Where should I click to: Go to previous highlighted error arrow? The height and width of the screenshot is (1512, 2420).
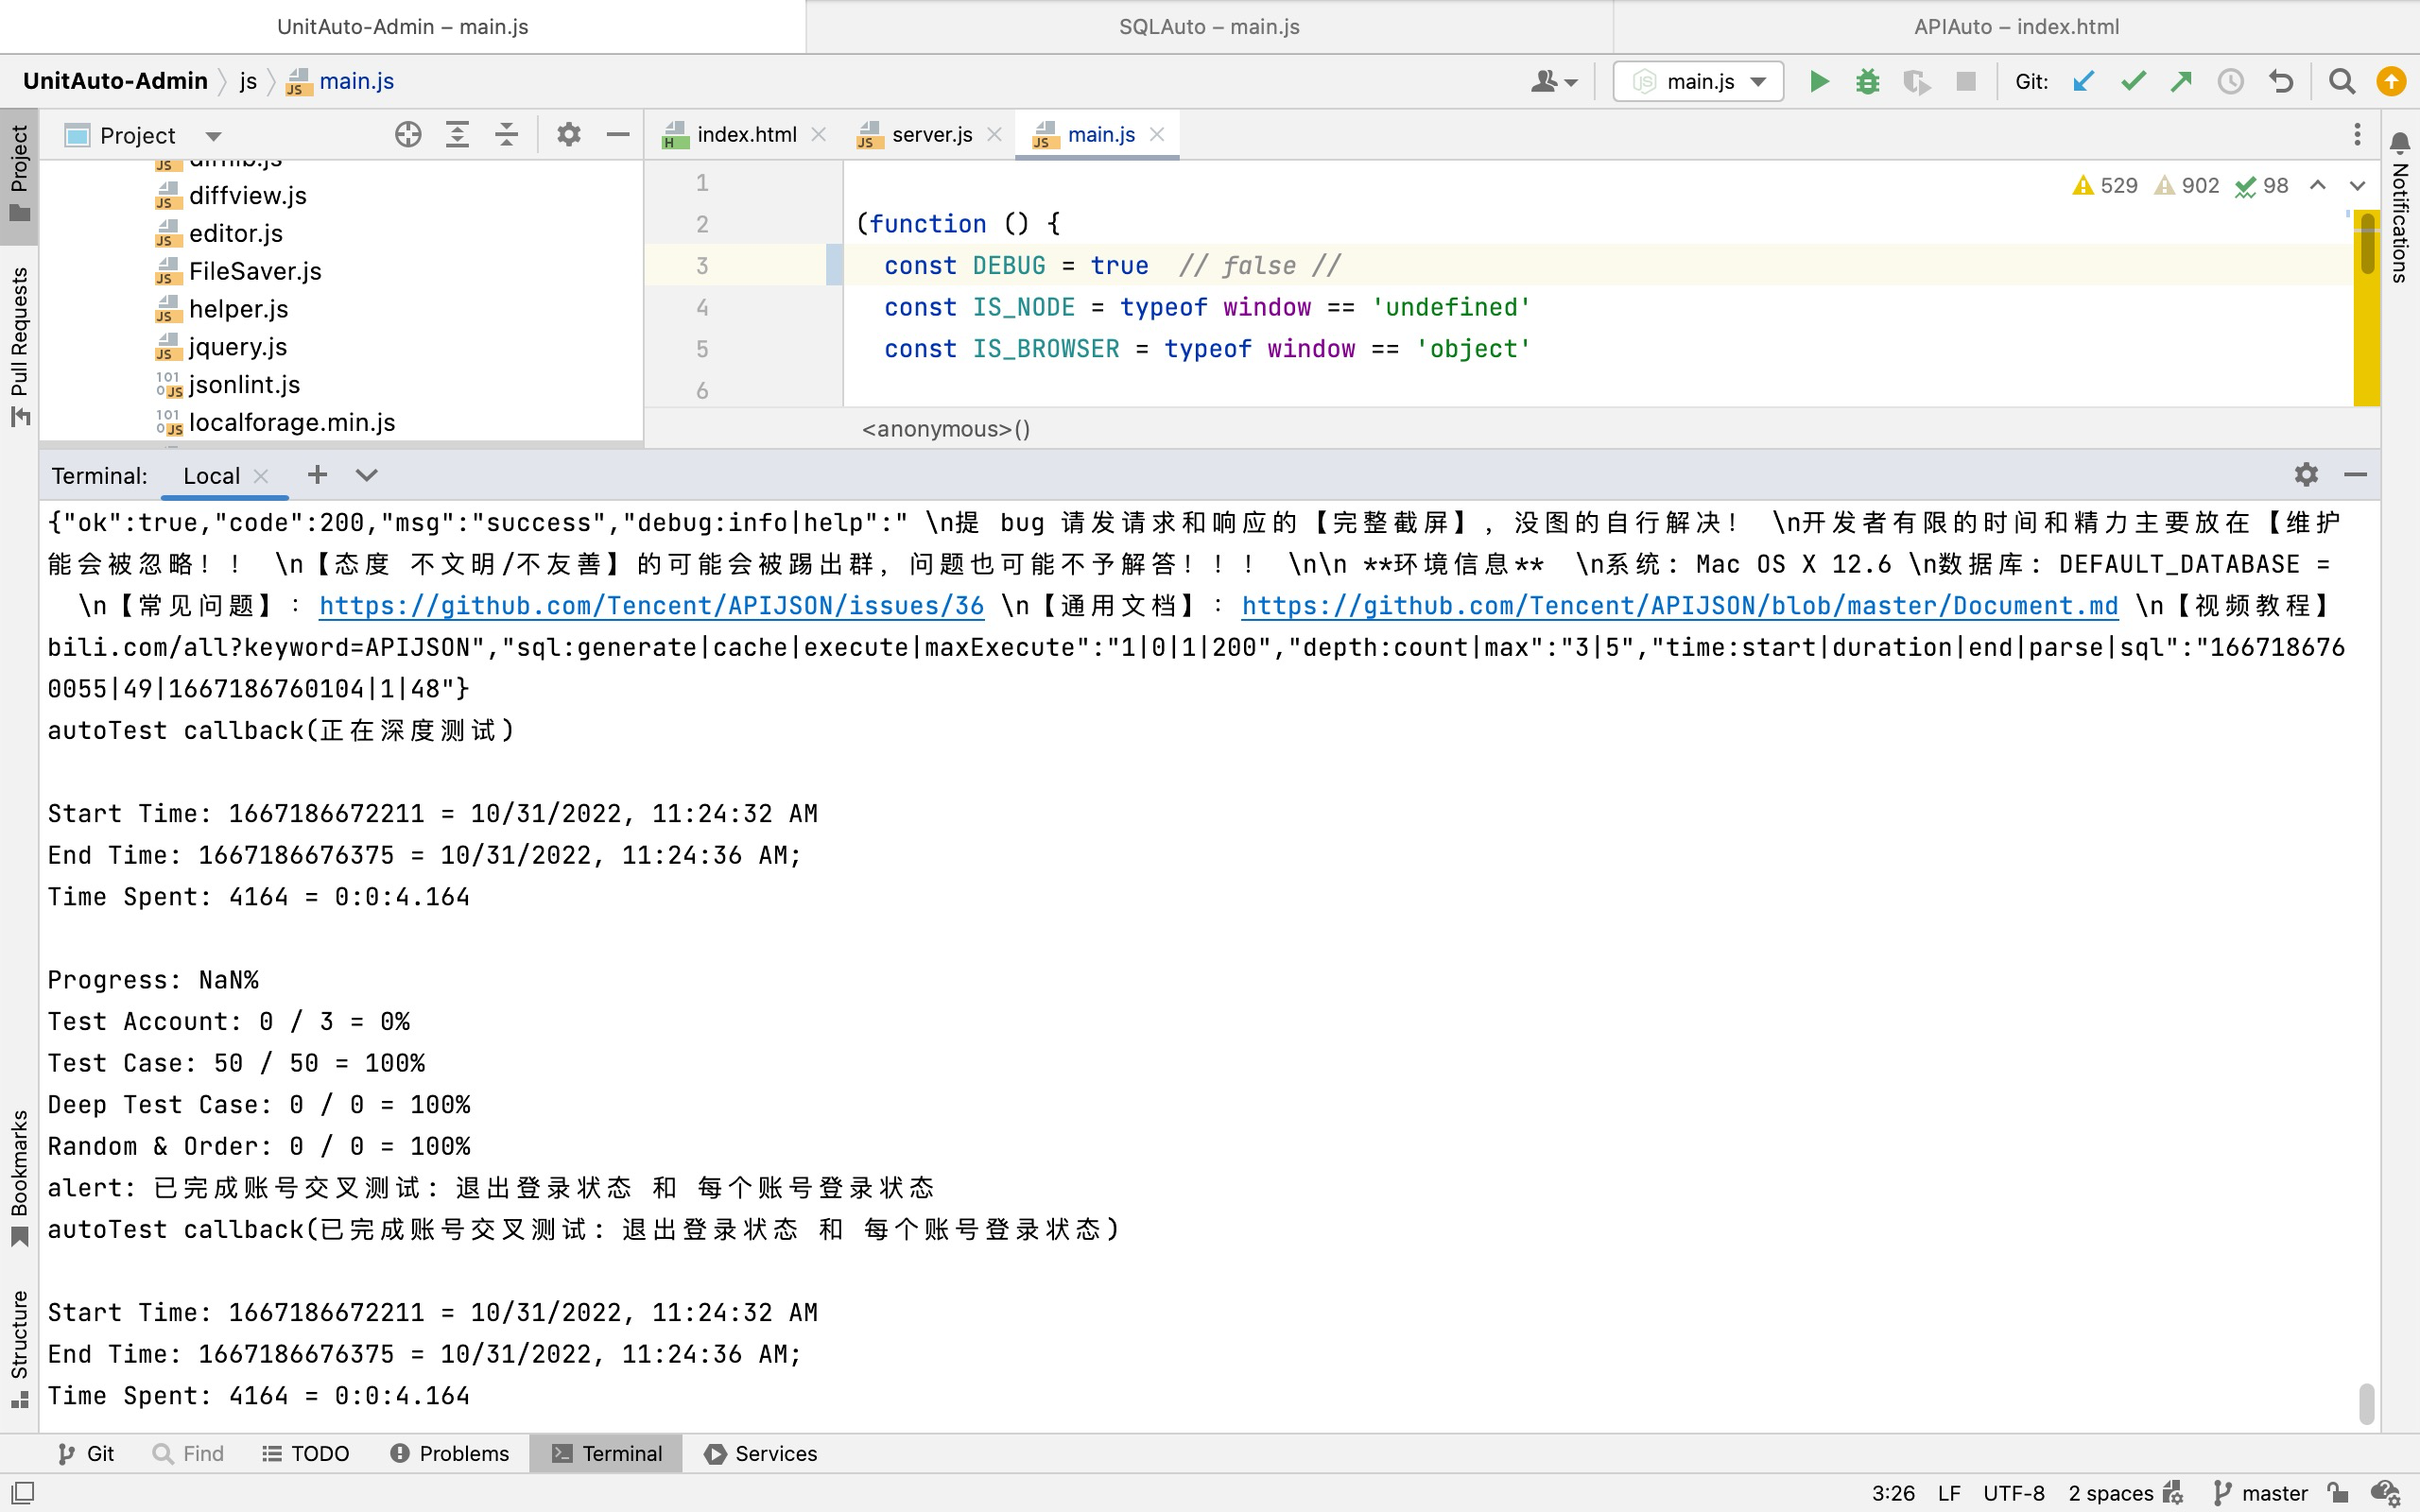[x=2317, y=185]
